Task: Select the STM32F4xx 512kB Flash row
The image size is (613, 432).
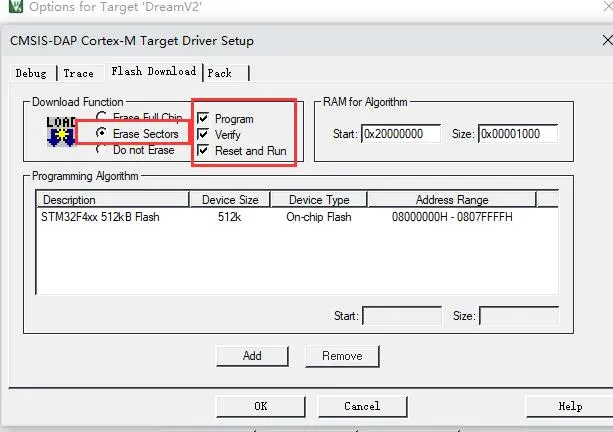Action: pyautogui.click(x=101, y=216)
